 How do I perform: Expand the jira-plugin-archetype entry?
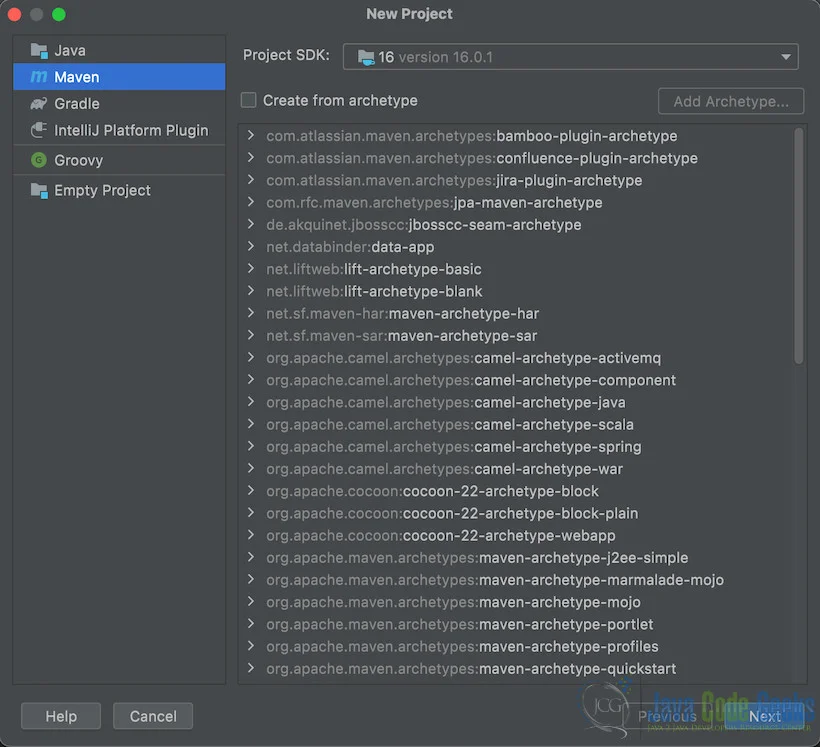[251, 180]
